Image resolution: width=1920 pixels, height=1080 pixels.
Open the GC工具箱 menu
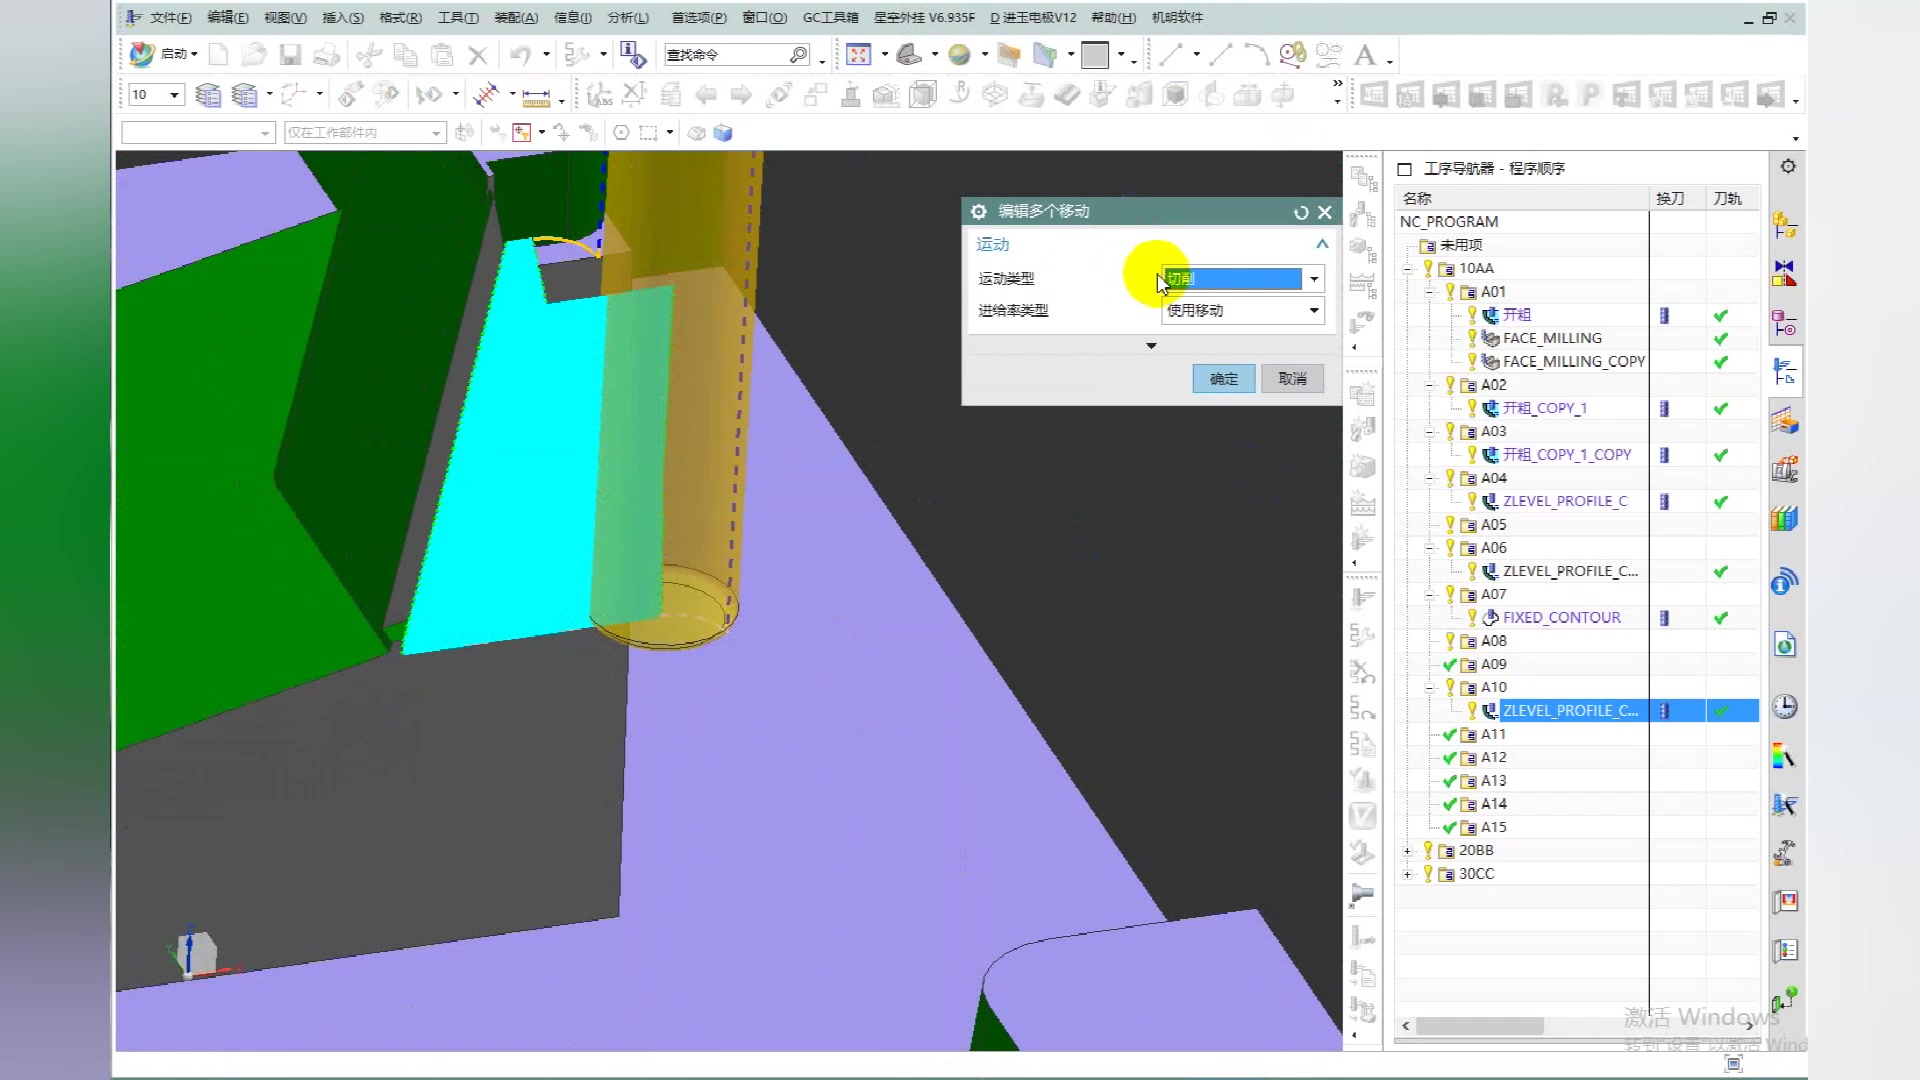click(x=830, y=18)
